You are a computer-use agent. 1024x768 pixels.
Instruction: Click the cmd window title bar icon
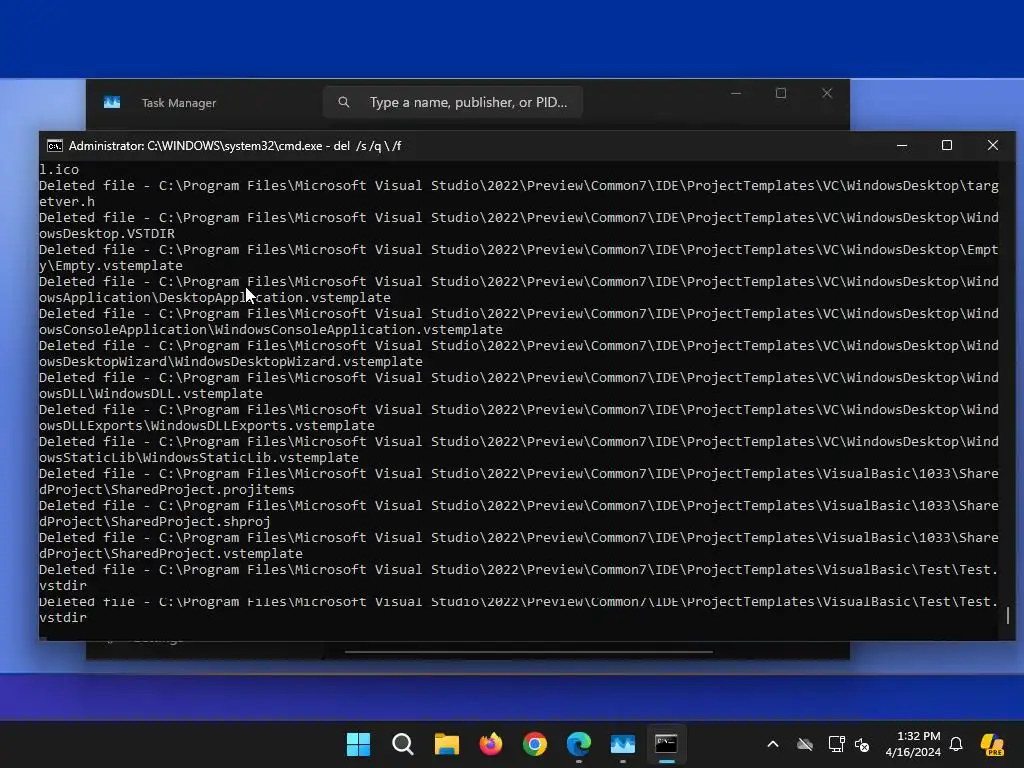(x=55, y=146)
